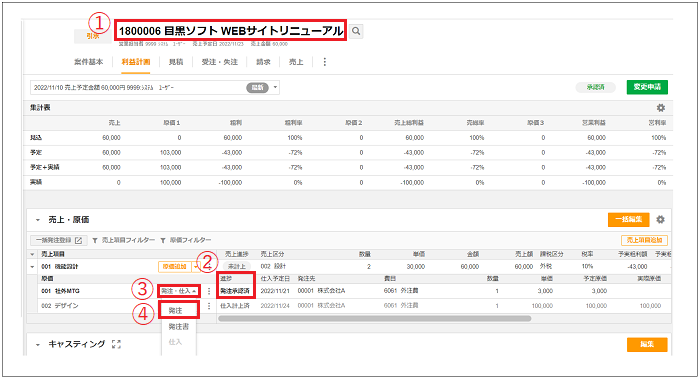Collapse the 売上・原価 section
The image size is (700, 378).
(x=38, y=220)
